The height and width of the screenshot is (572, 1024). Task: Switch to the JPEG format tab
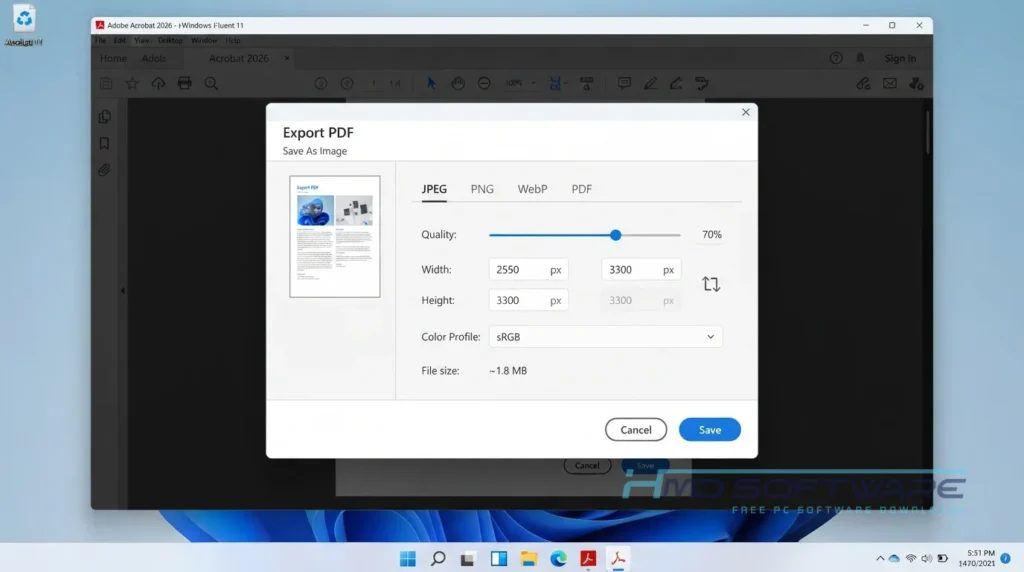(434, 189)
